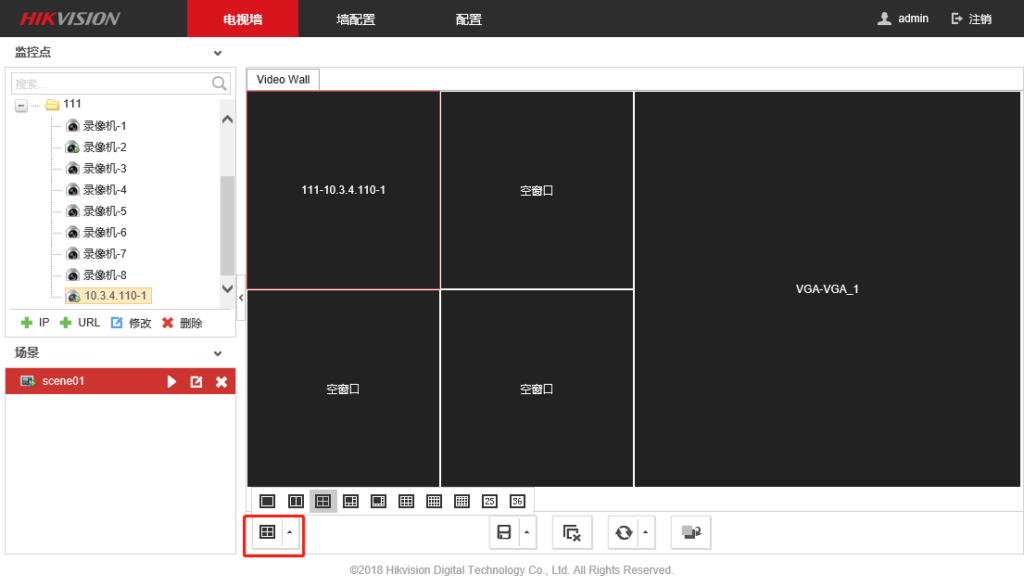
Task: Click the 删除 delete button
Action: (182, 323)
